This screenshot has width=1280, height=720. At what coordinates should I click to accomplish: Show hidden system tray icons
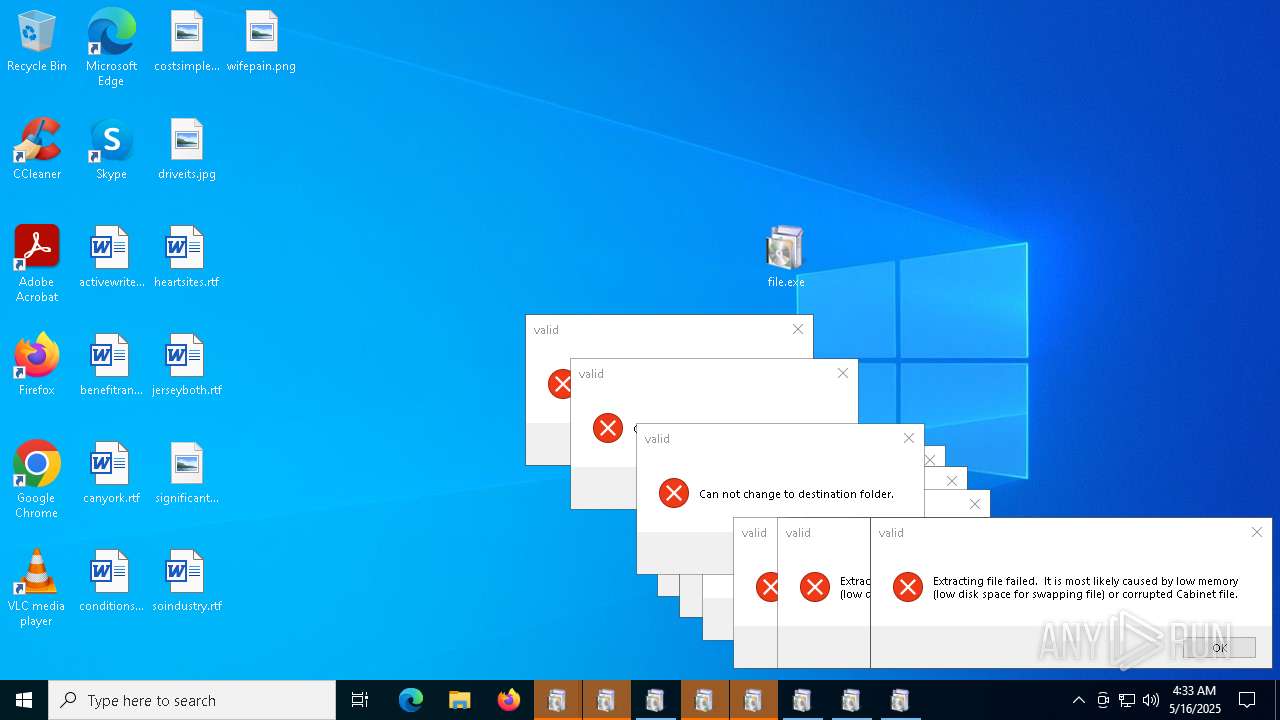(x=1078, y=700)
